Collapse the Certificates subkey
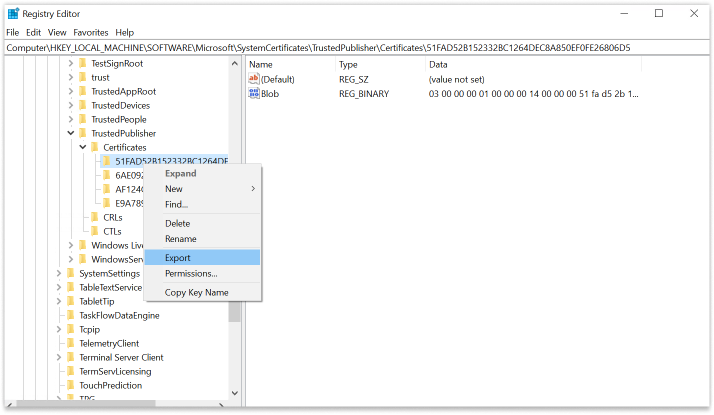The image size is (714, 415). coord(83,147)
